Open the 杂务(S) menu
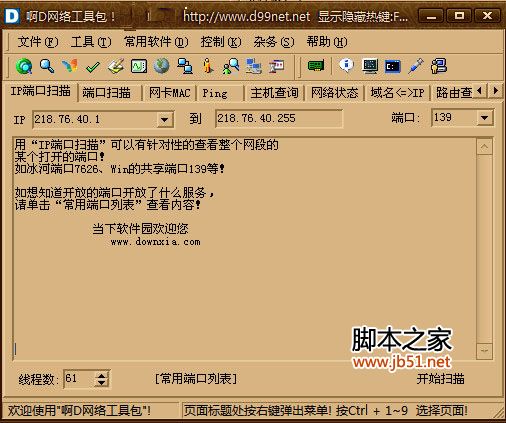Screen dimensions: 506x423 [x=274, y=42]
